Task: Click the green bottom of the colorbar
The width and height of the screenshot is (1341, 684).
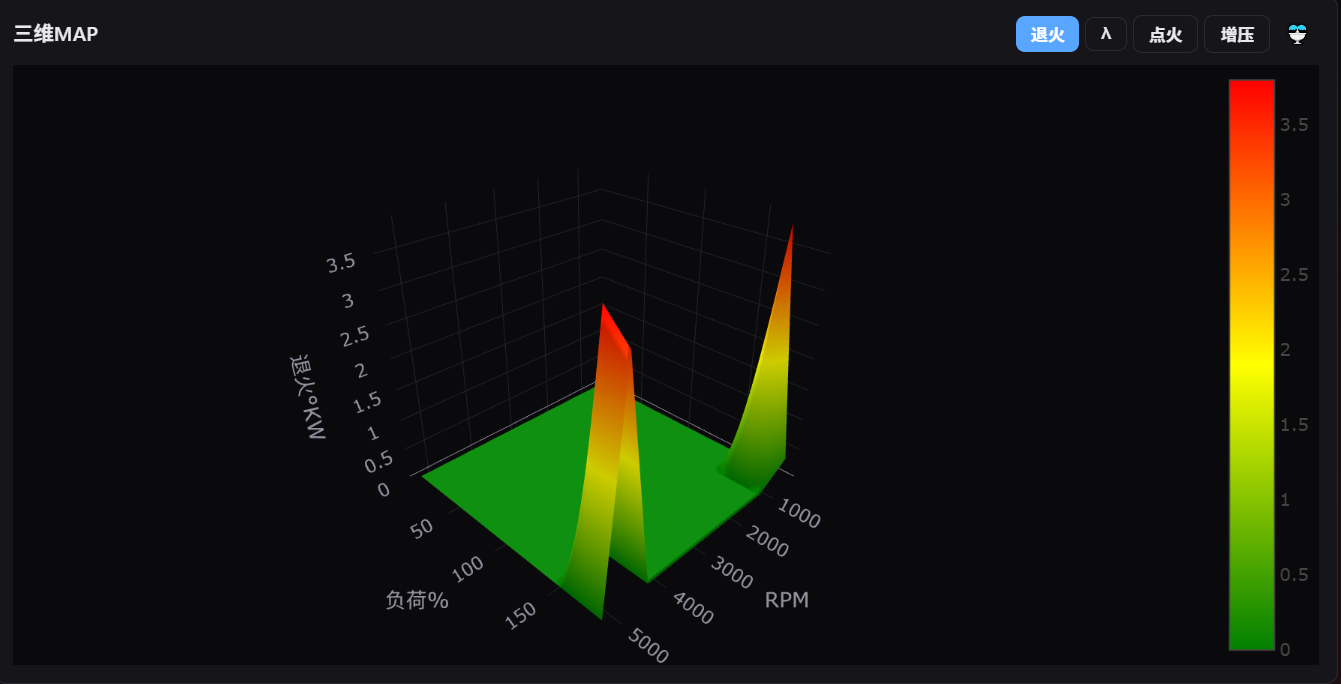Action: pos(1252,630)
